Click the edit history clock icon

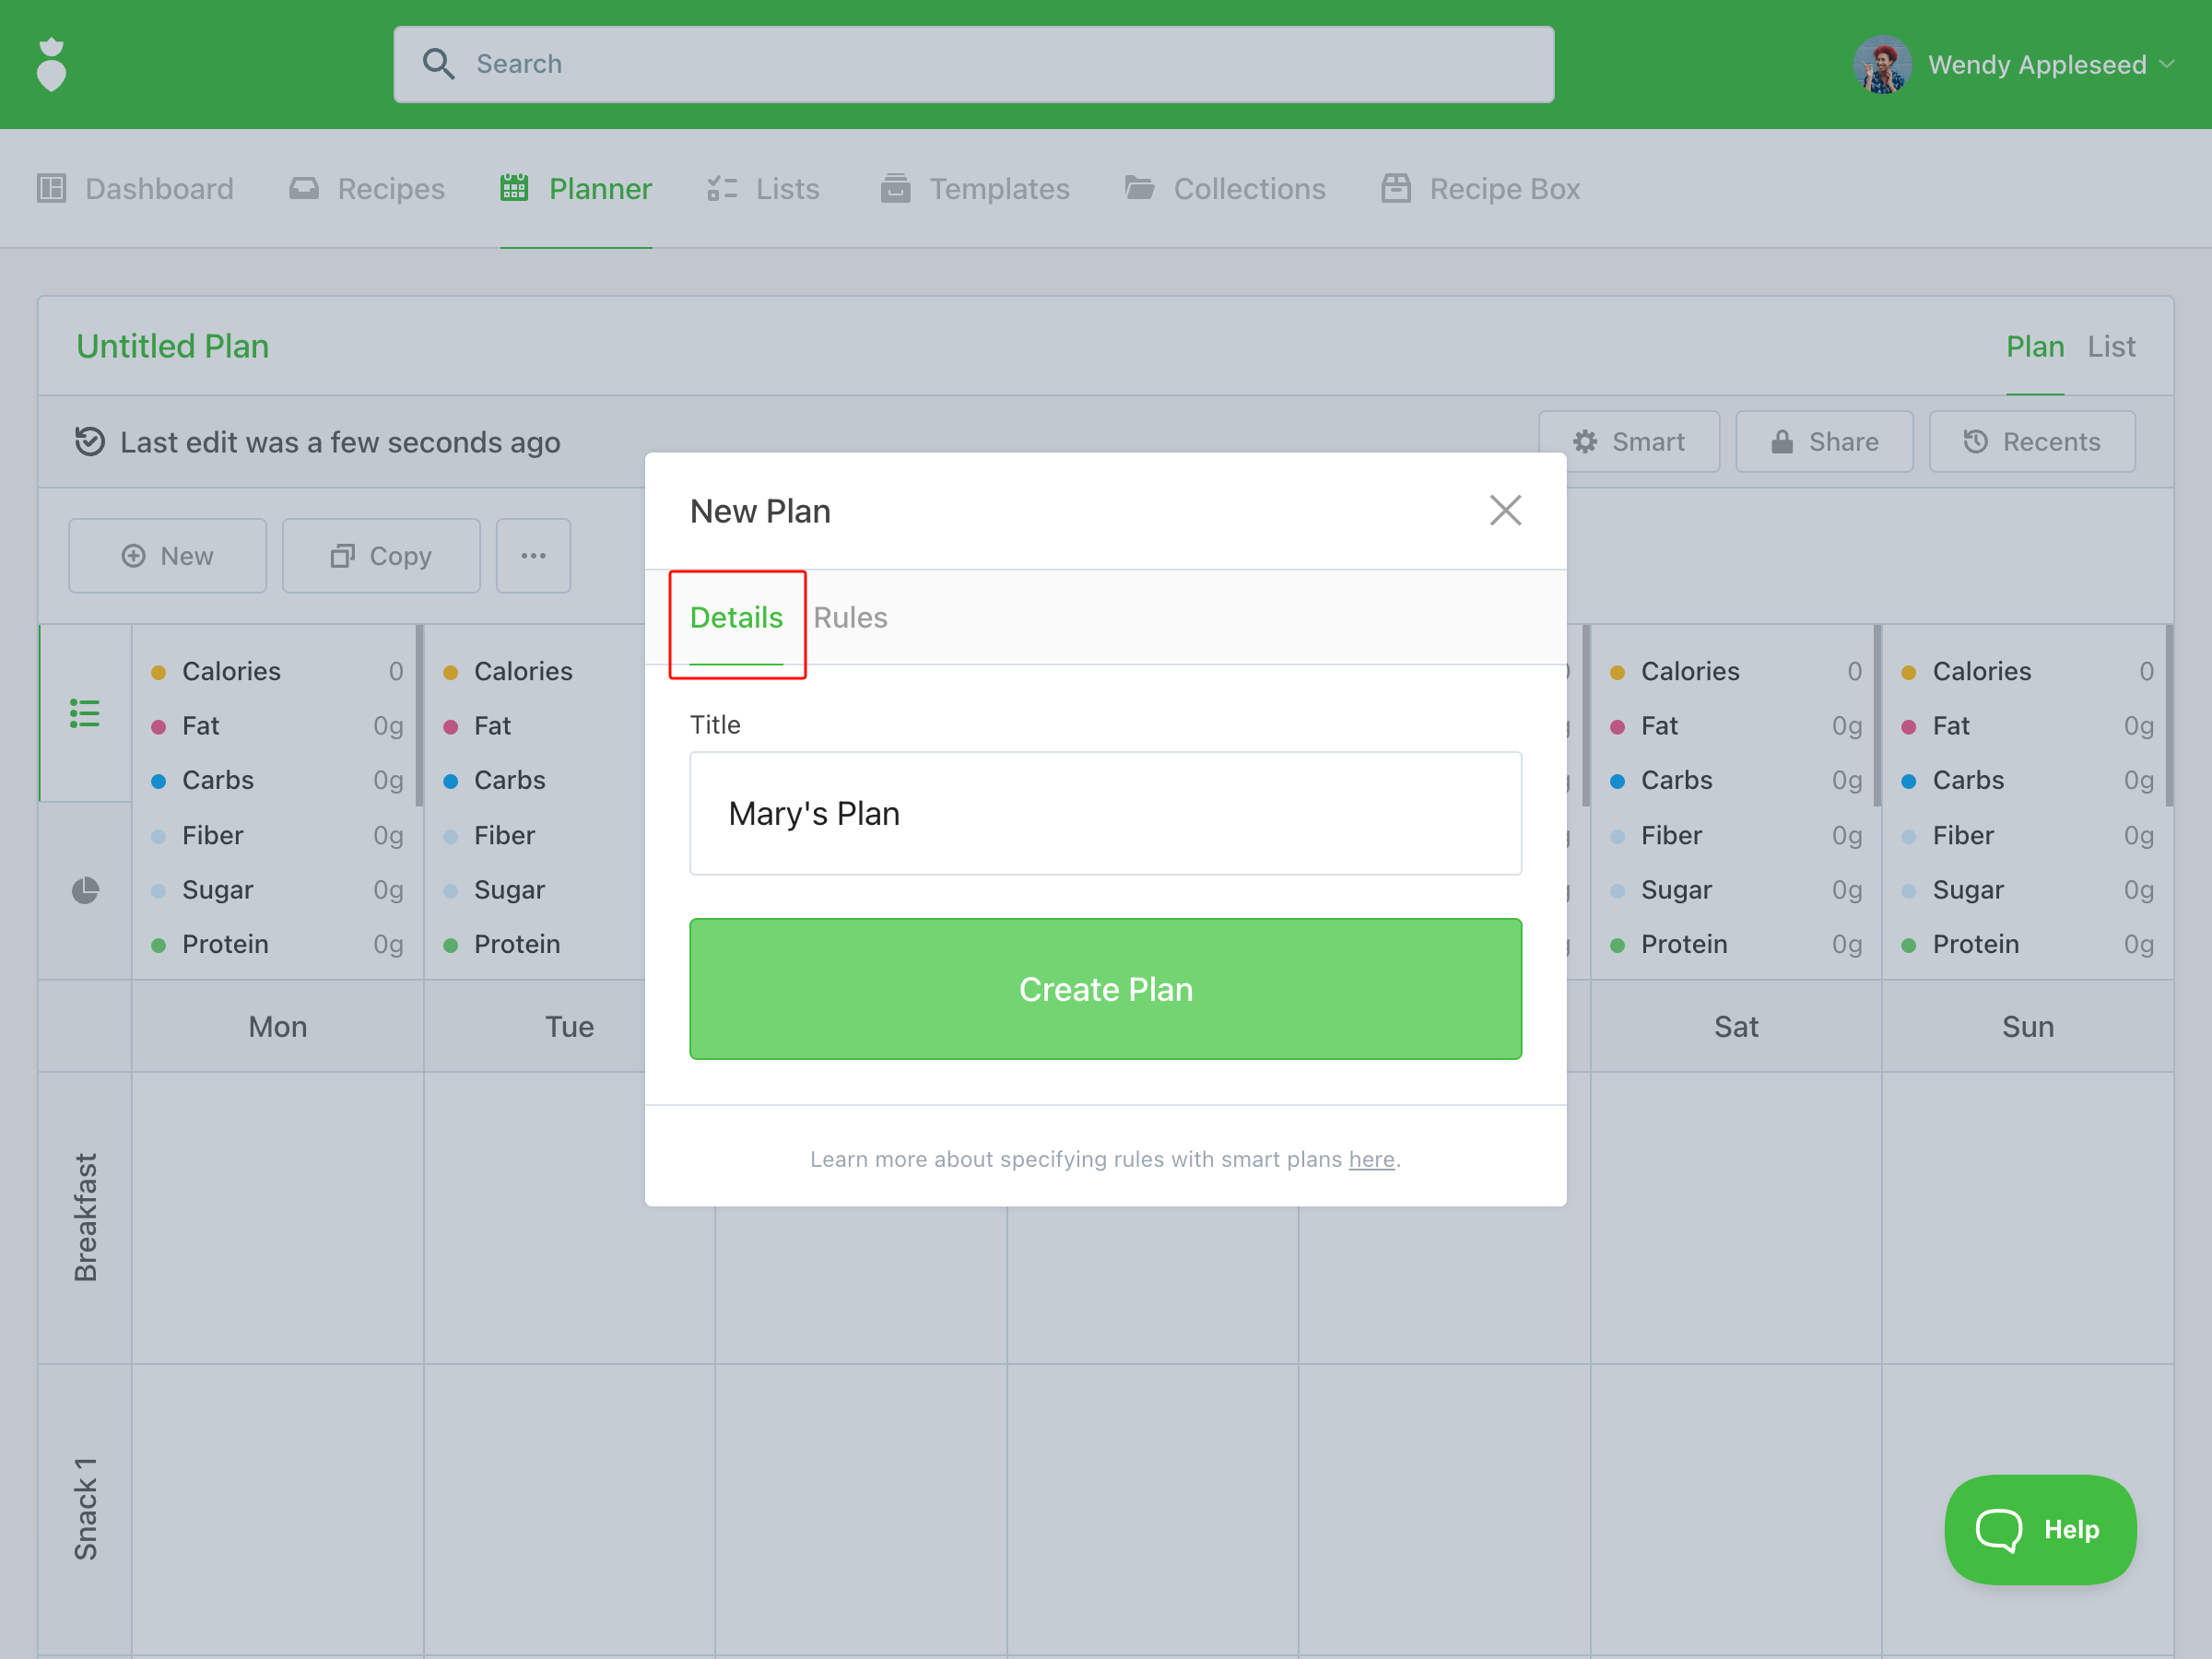90,442
